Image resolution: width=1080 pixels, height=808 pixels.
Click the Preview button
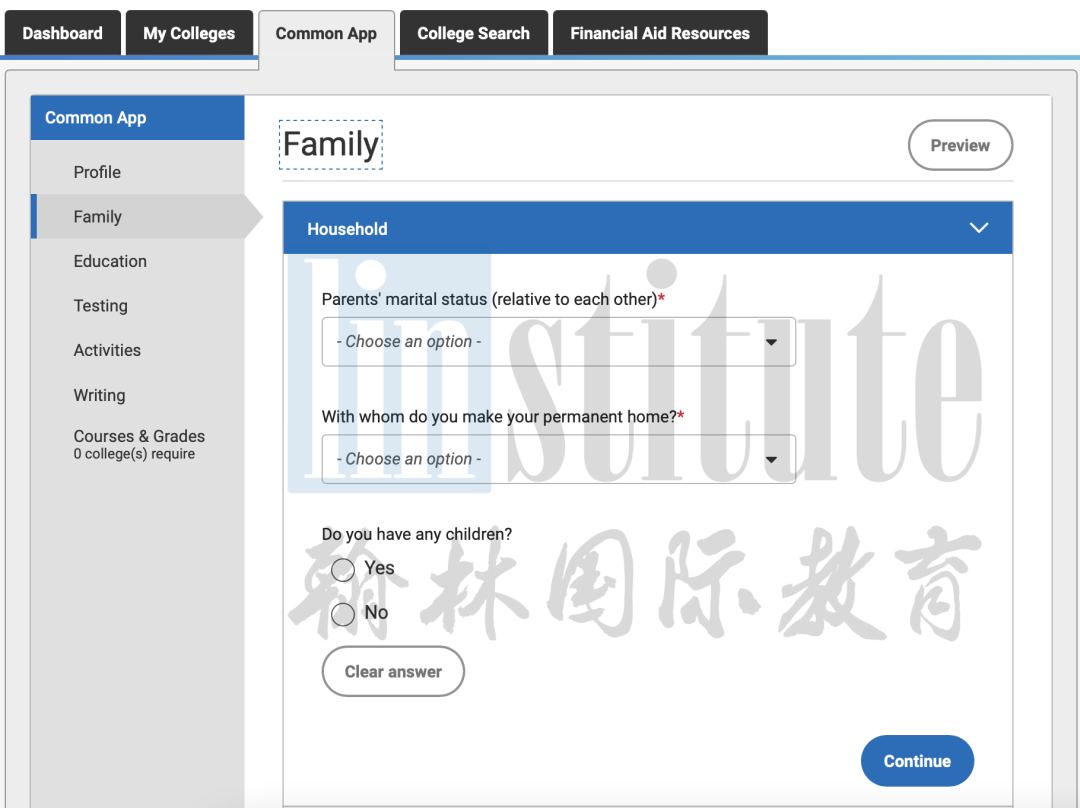(x=960, y=145)
